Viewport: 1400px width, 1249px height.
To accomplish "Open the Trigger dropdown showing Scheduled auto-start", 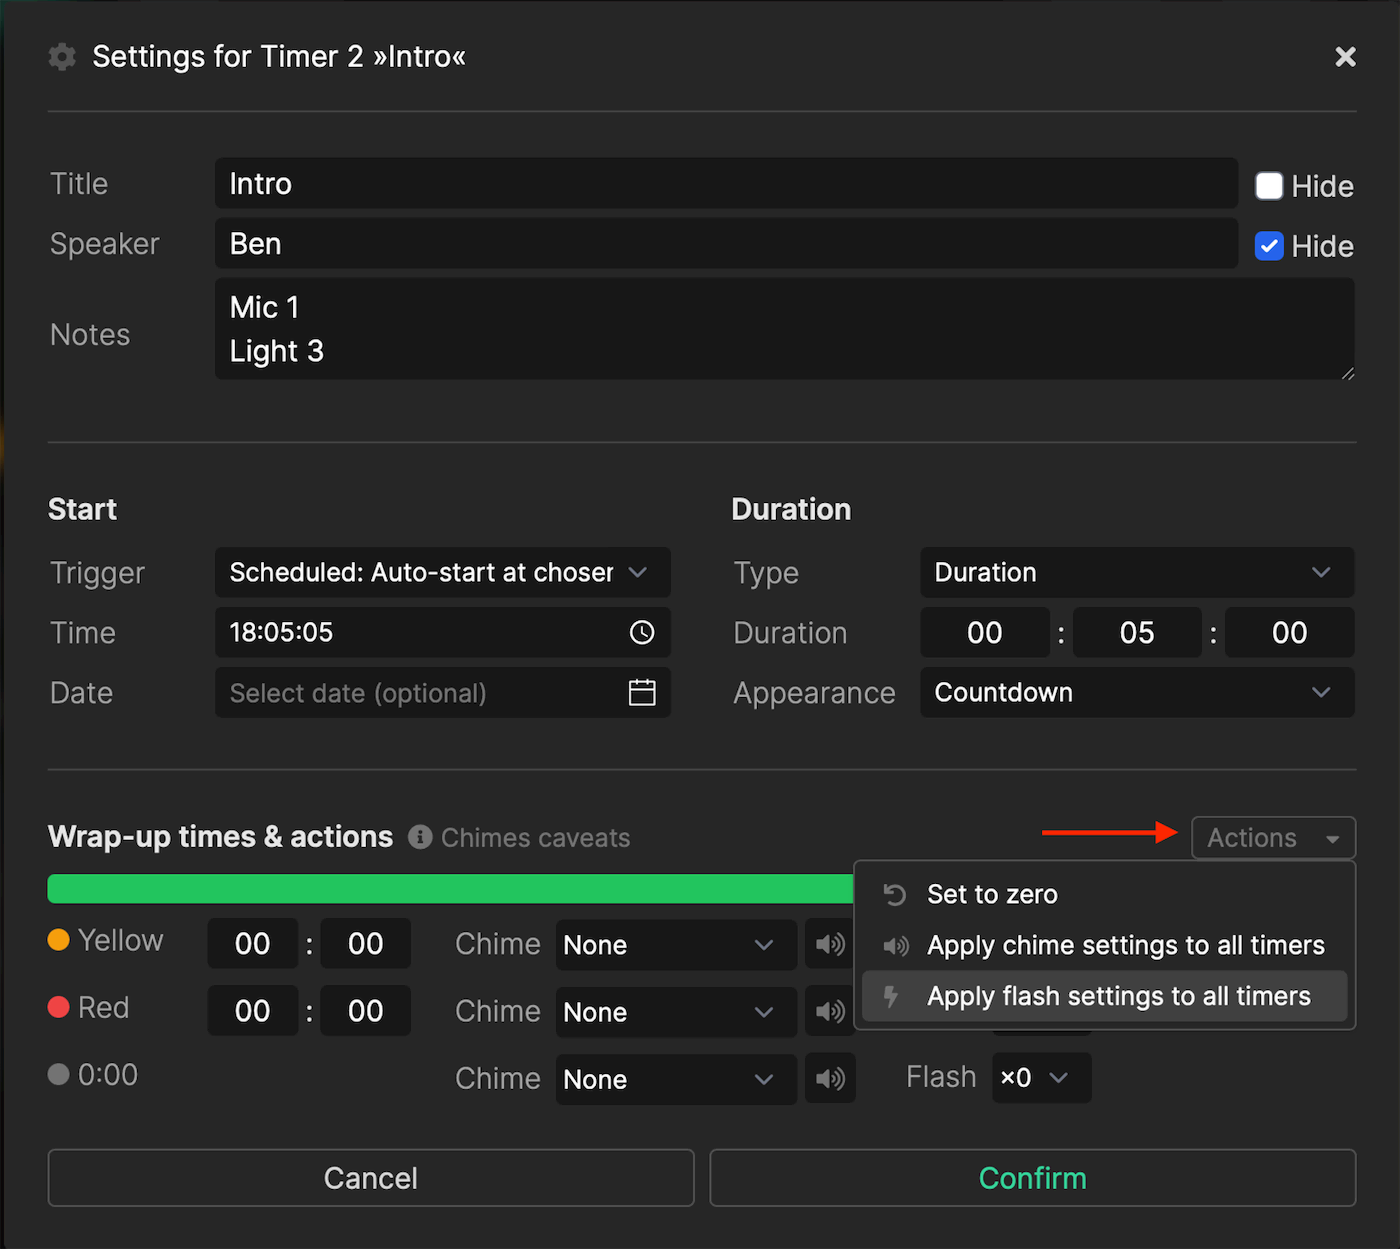I will pyautogui.click(x=442, y=572).
